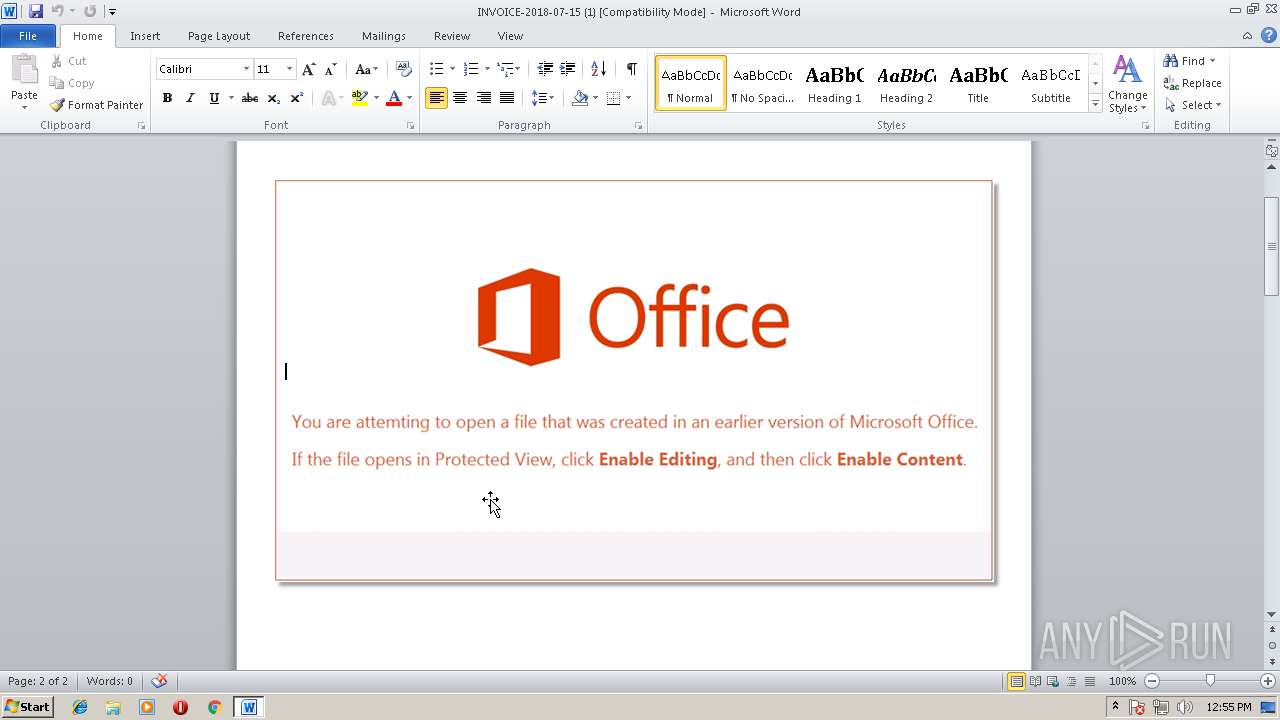
Task: Set Center text alignment
Action: (x=460, y=98)
